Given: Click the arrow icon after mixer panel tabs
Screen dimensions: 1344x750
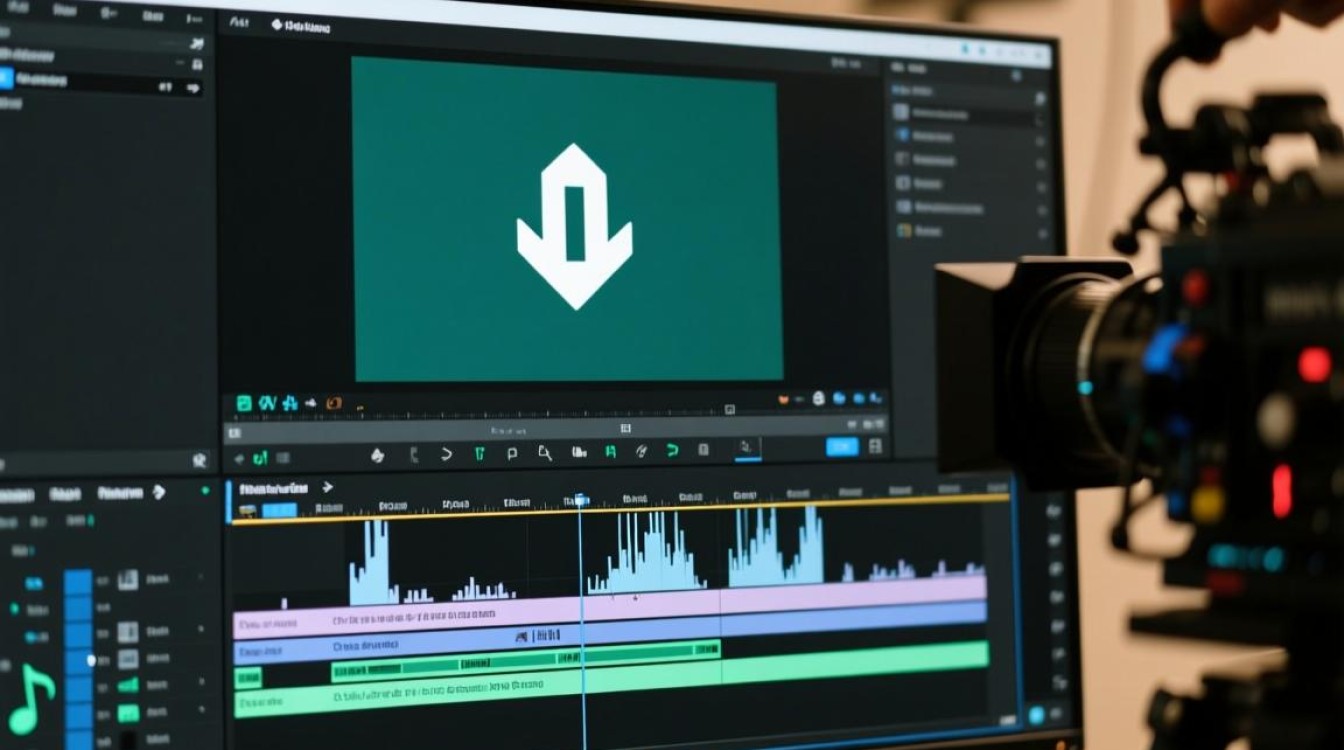Looking at the screenshot, I should (158, 492).
